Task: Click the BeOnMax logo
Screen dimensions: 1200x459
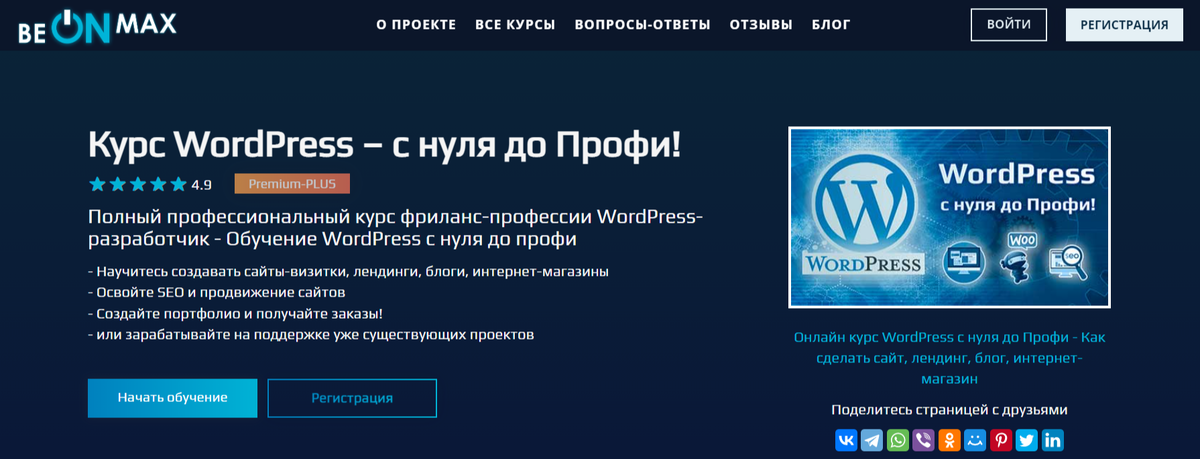Action: 97,25
